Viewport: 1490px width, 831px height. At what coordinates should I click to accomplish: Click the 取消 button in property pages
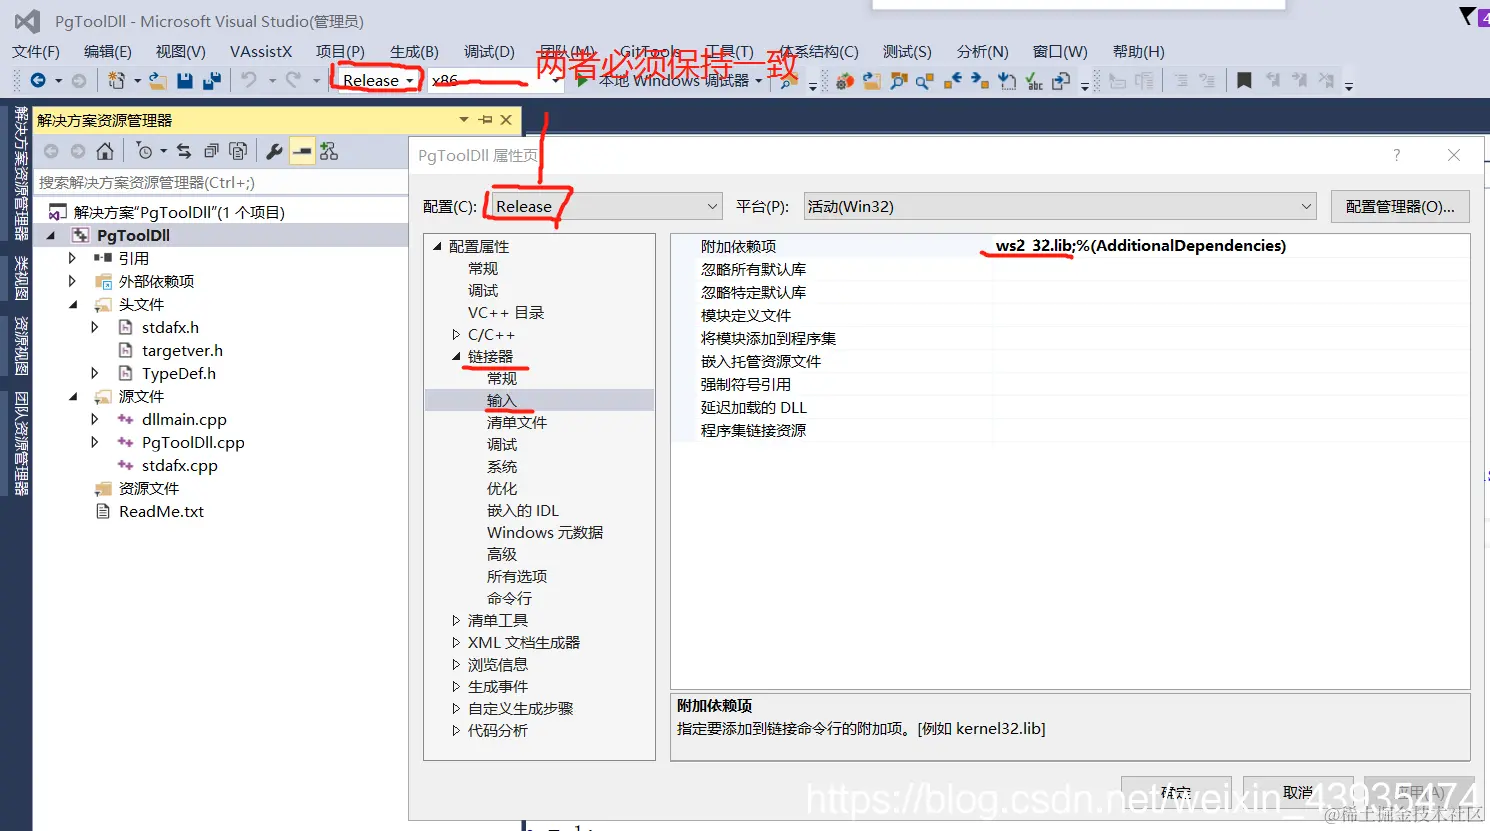pos(1297,791)
